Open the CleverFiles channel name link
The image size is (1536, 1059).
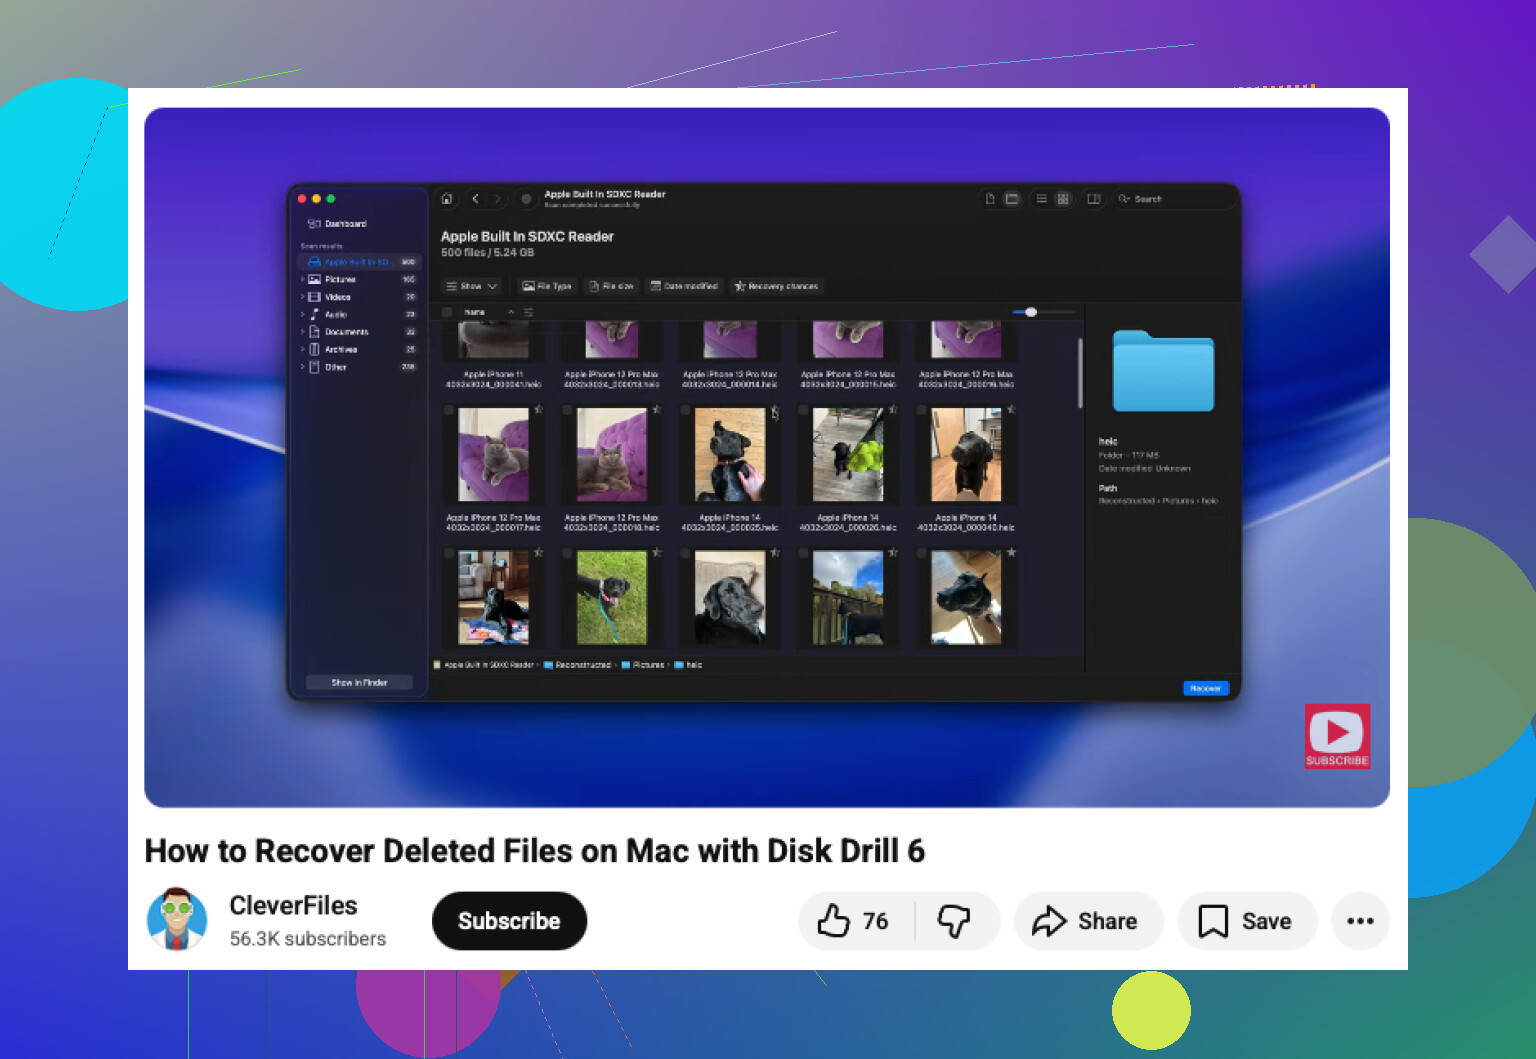coord(293,905)
